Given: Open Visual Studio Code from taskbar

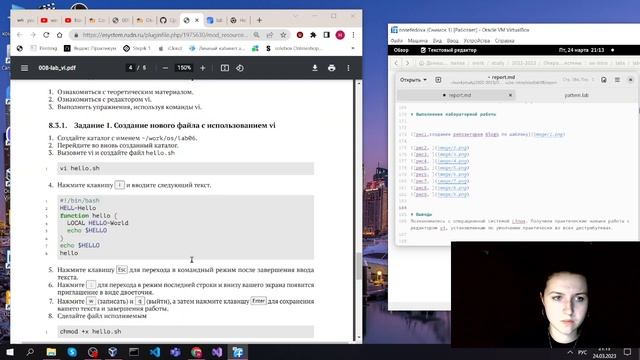Looking at the screenshot, I should 155,352.
